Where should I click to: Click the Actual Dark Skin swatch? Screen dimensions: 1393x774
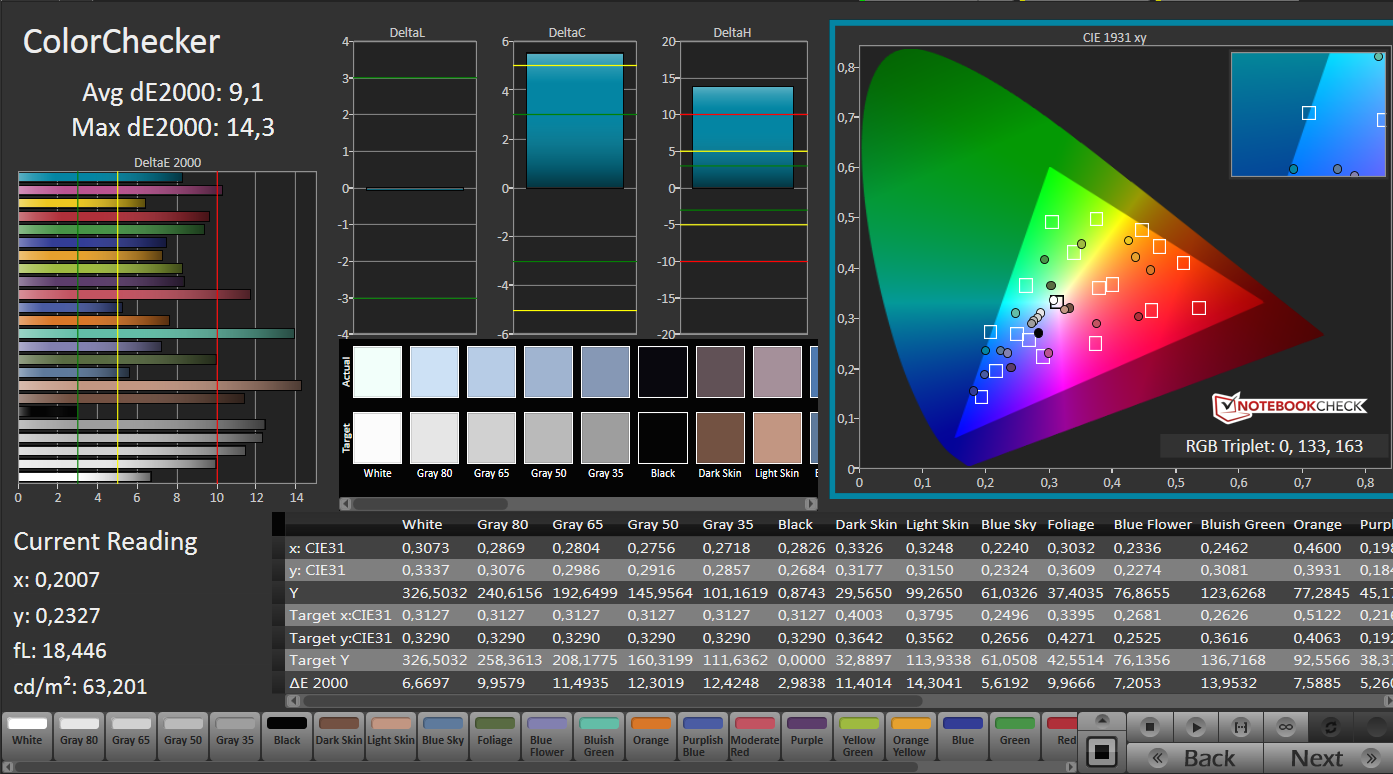[x=720, y=372]
